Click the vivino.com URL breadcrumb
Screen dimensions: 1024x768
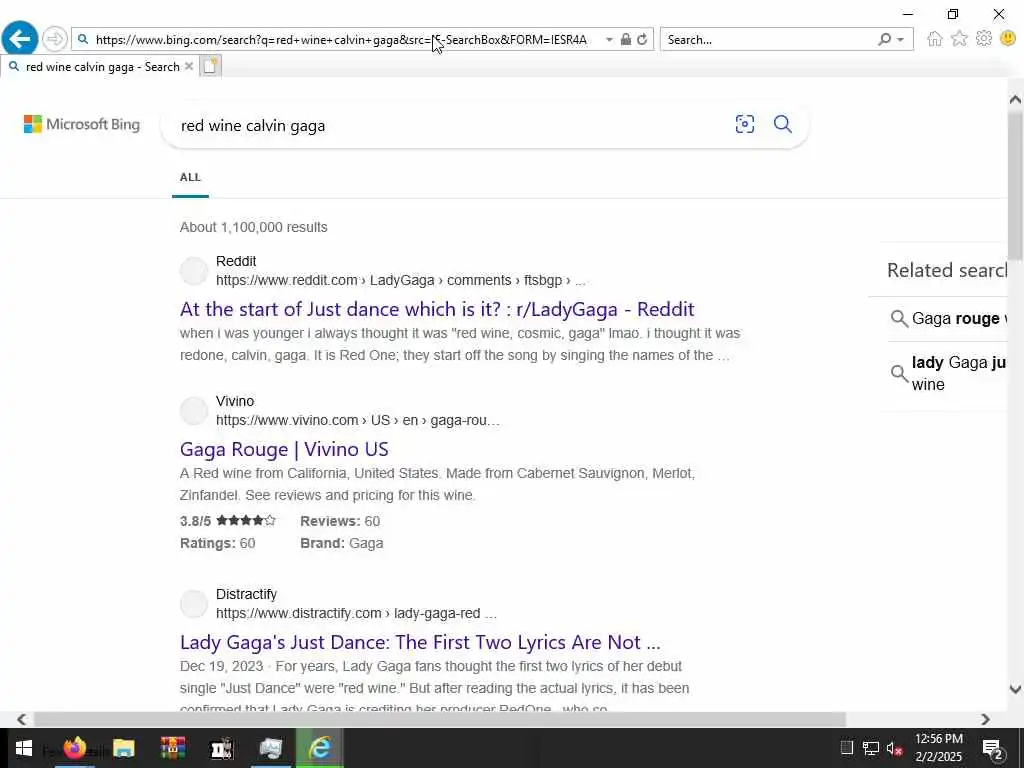357,421
